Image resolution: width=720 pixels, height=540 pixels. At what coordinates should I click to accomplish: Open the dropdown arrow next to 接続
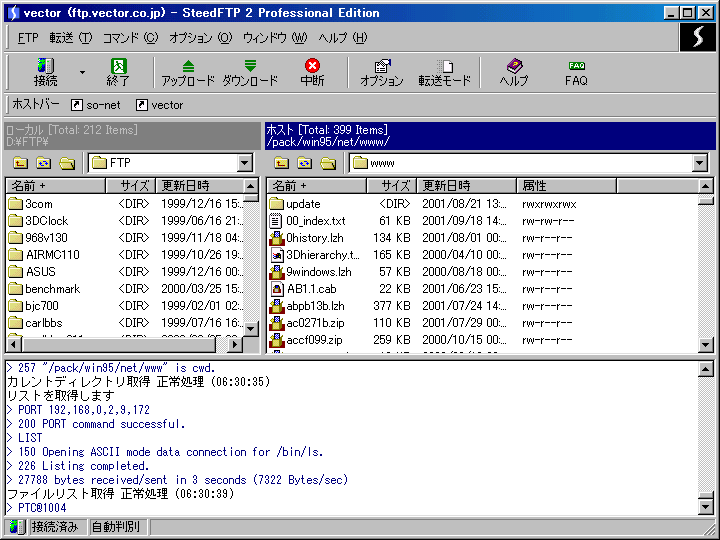tap(82, 73)
